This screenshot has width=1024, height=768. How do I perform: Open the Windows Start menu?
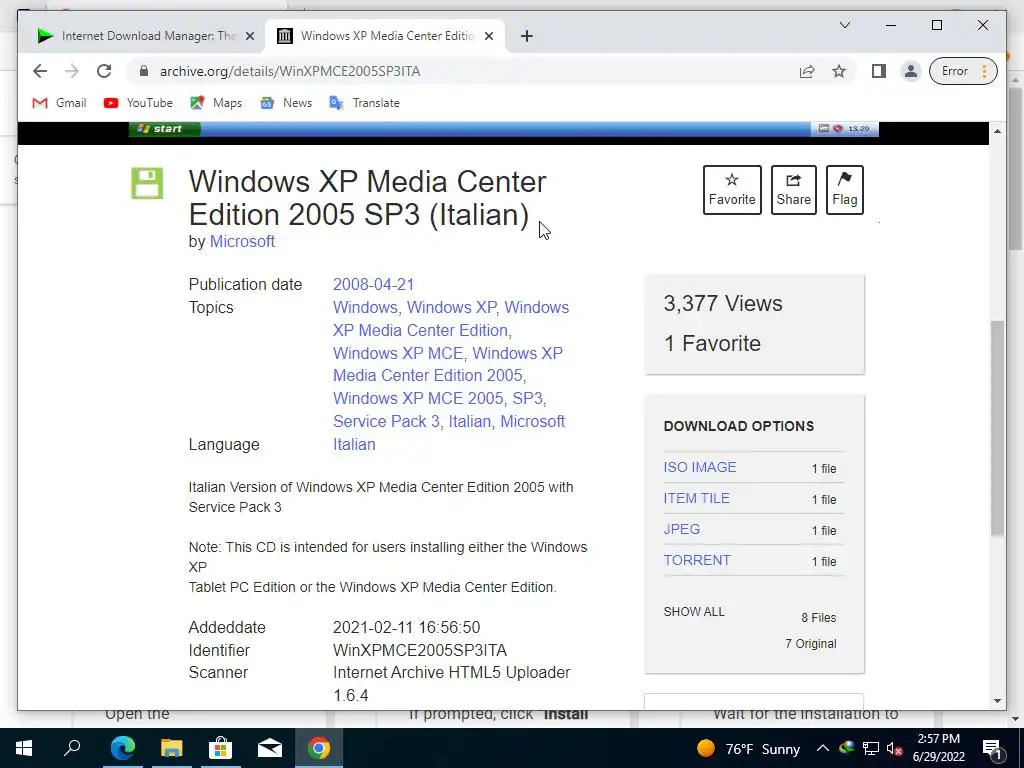click(24, 748)
